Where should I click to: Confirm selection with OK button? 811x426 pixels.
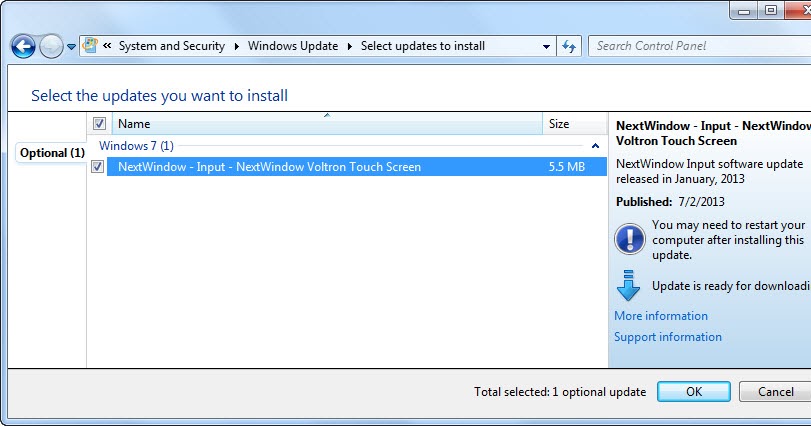694,392
